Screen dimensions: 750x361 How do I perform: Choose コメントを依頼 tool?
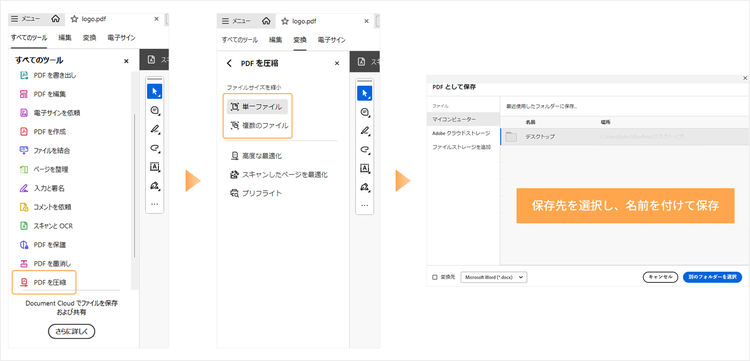click(x=45, y=207)
